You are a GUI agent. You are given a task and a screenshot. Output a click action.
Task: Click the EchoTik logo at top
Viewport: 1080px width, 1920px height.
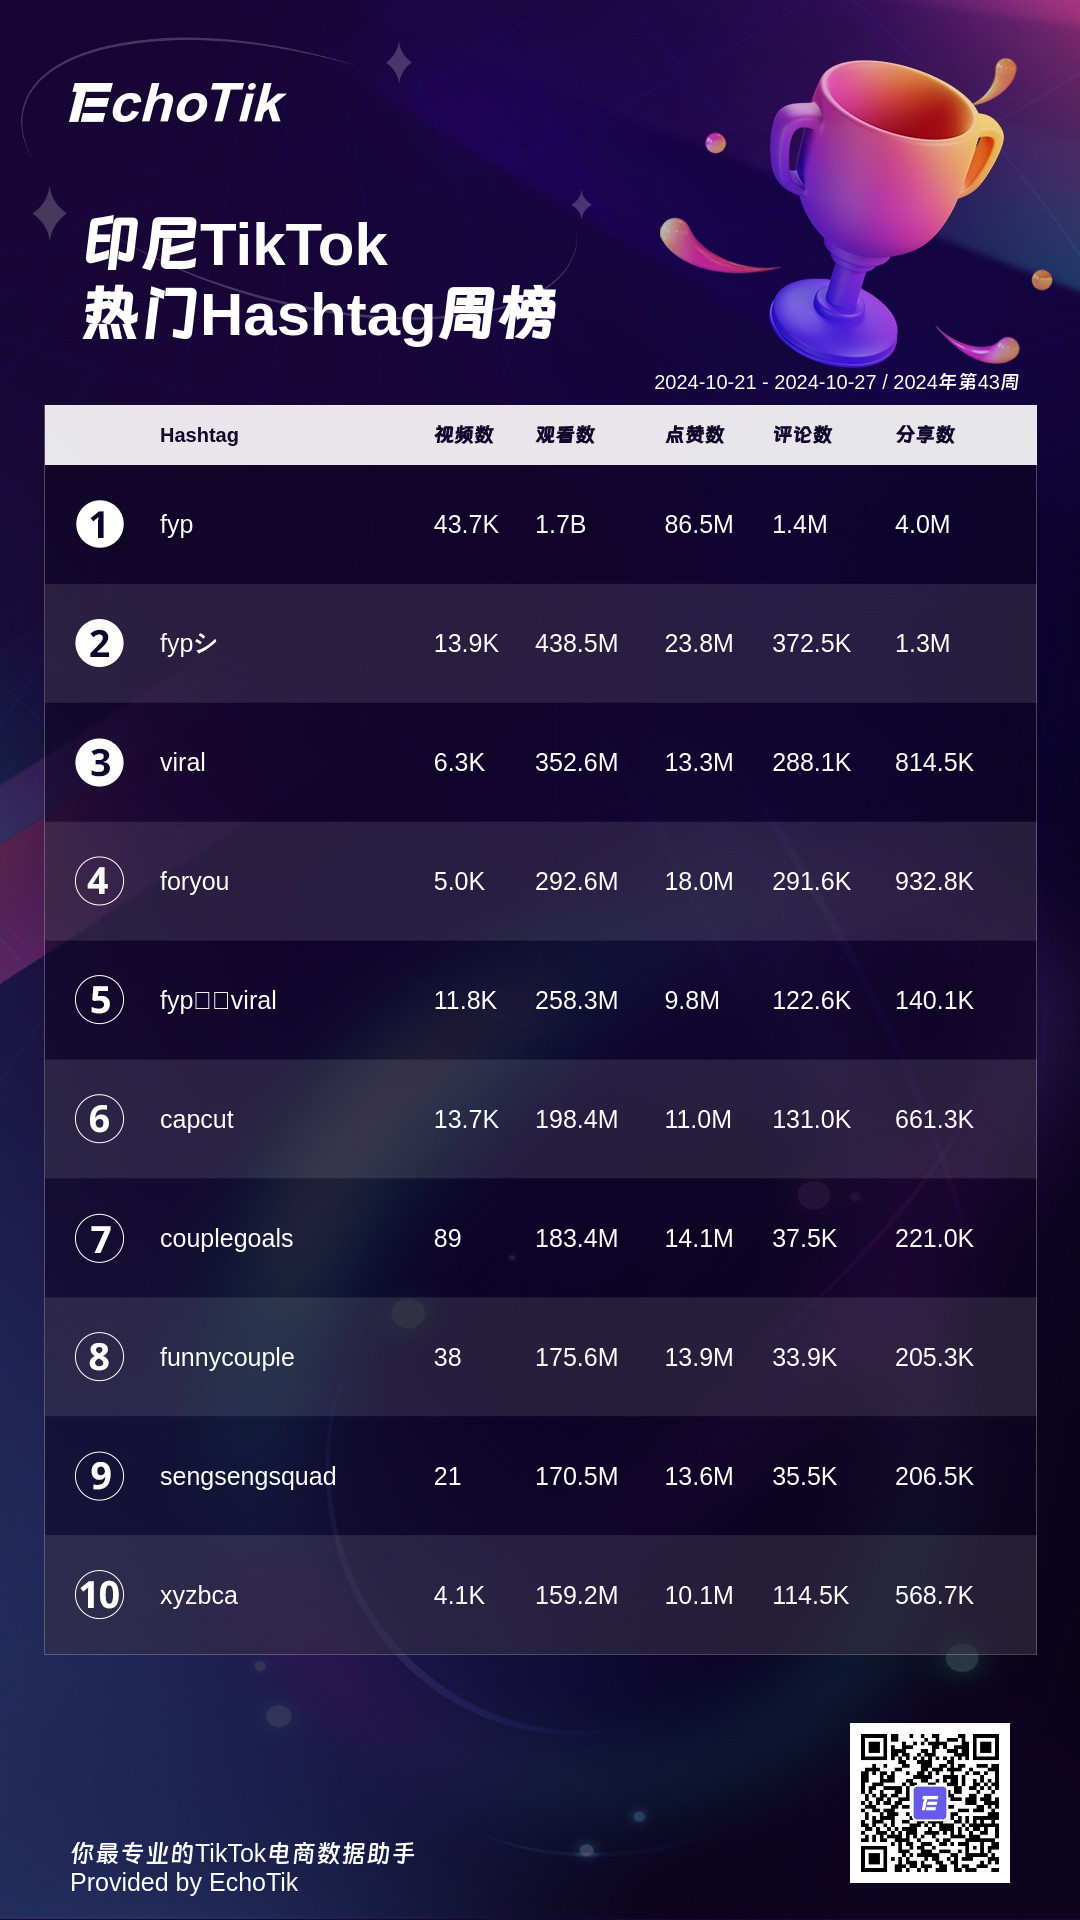[x=177, y=103]
